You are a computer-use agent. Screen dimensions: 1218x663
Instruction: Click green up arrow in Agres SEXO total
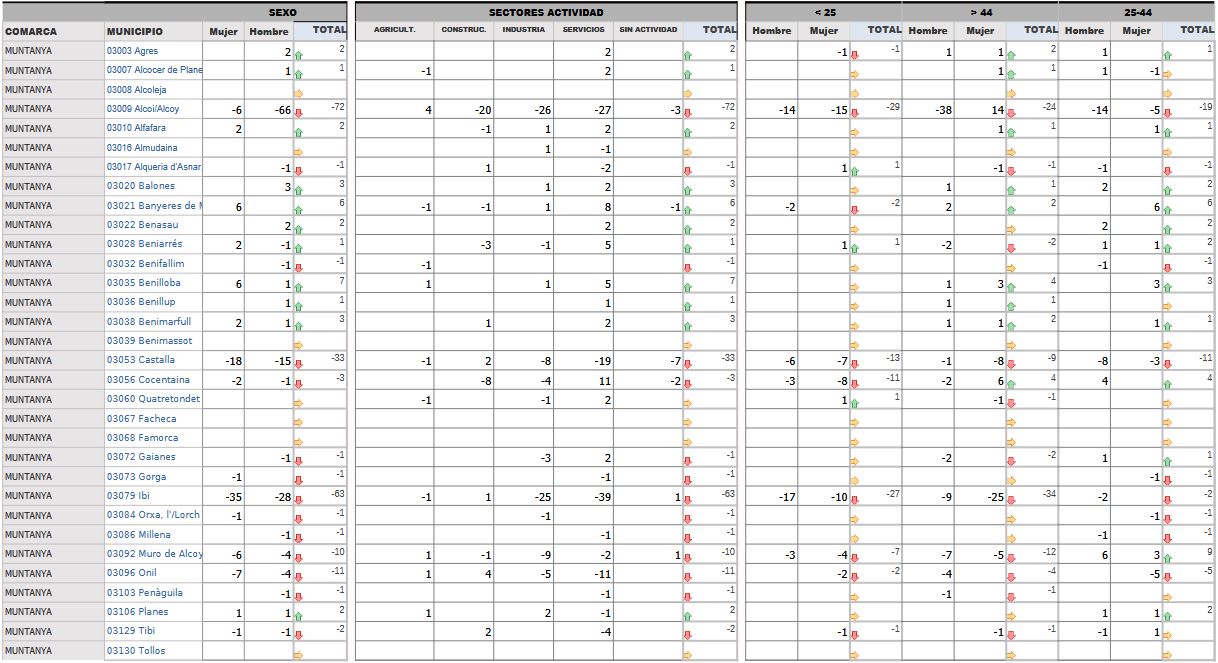tap(299, 55)
